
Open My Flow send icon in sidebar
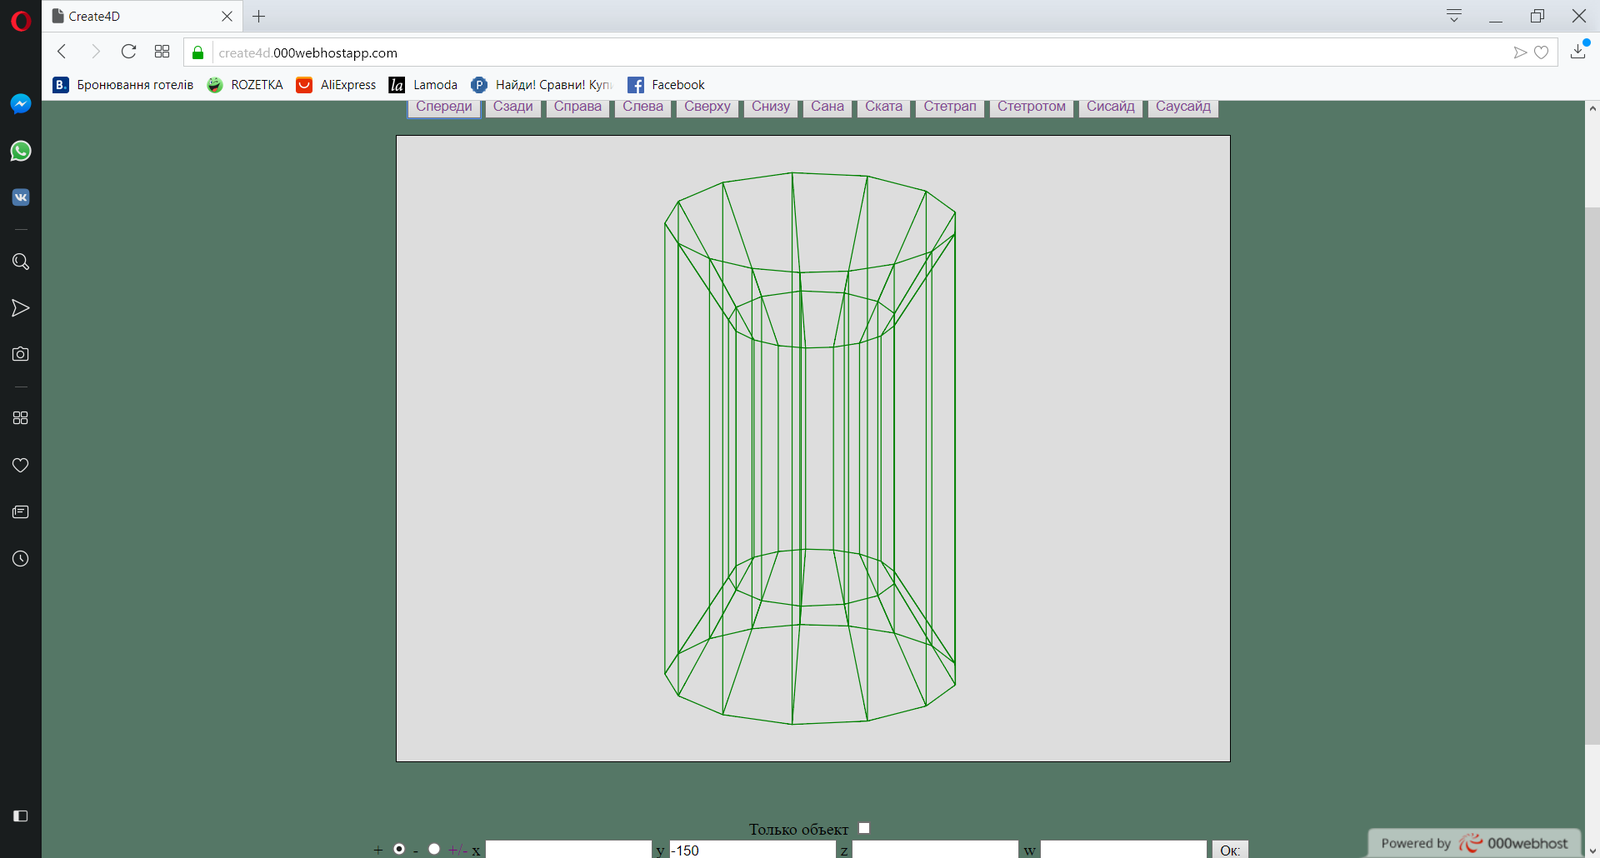click(20, 308)
